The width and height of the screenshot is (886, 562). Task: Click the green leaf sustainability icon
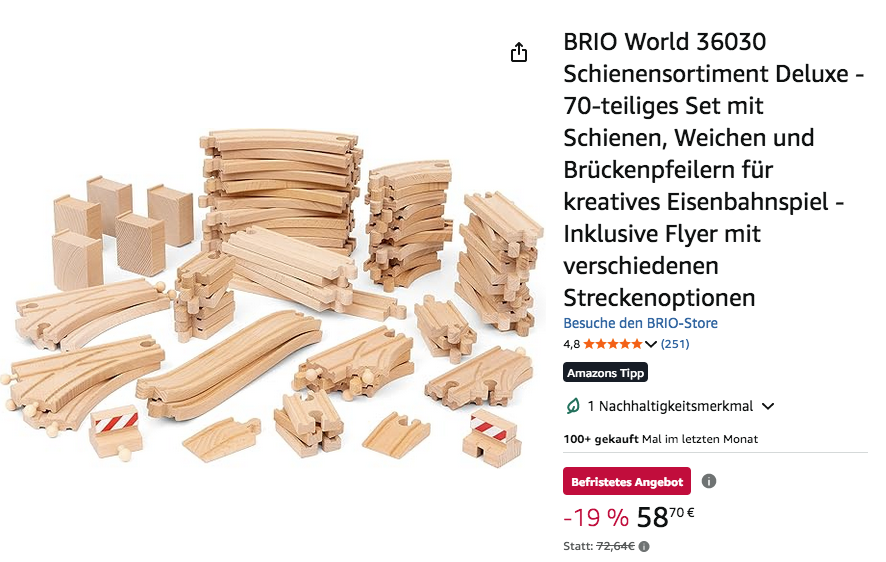572,406
